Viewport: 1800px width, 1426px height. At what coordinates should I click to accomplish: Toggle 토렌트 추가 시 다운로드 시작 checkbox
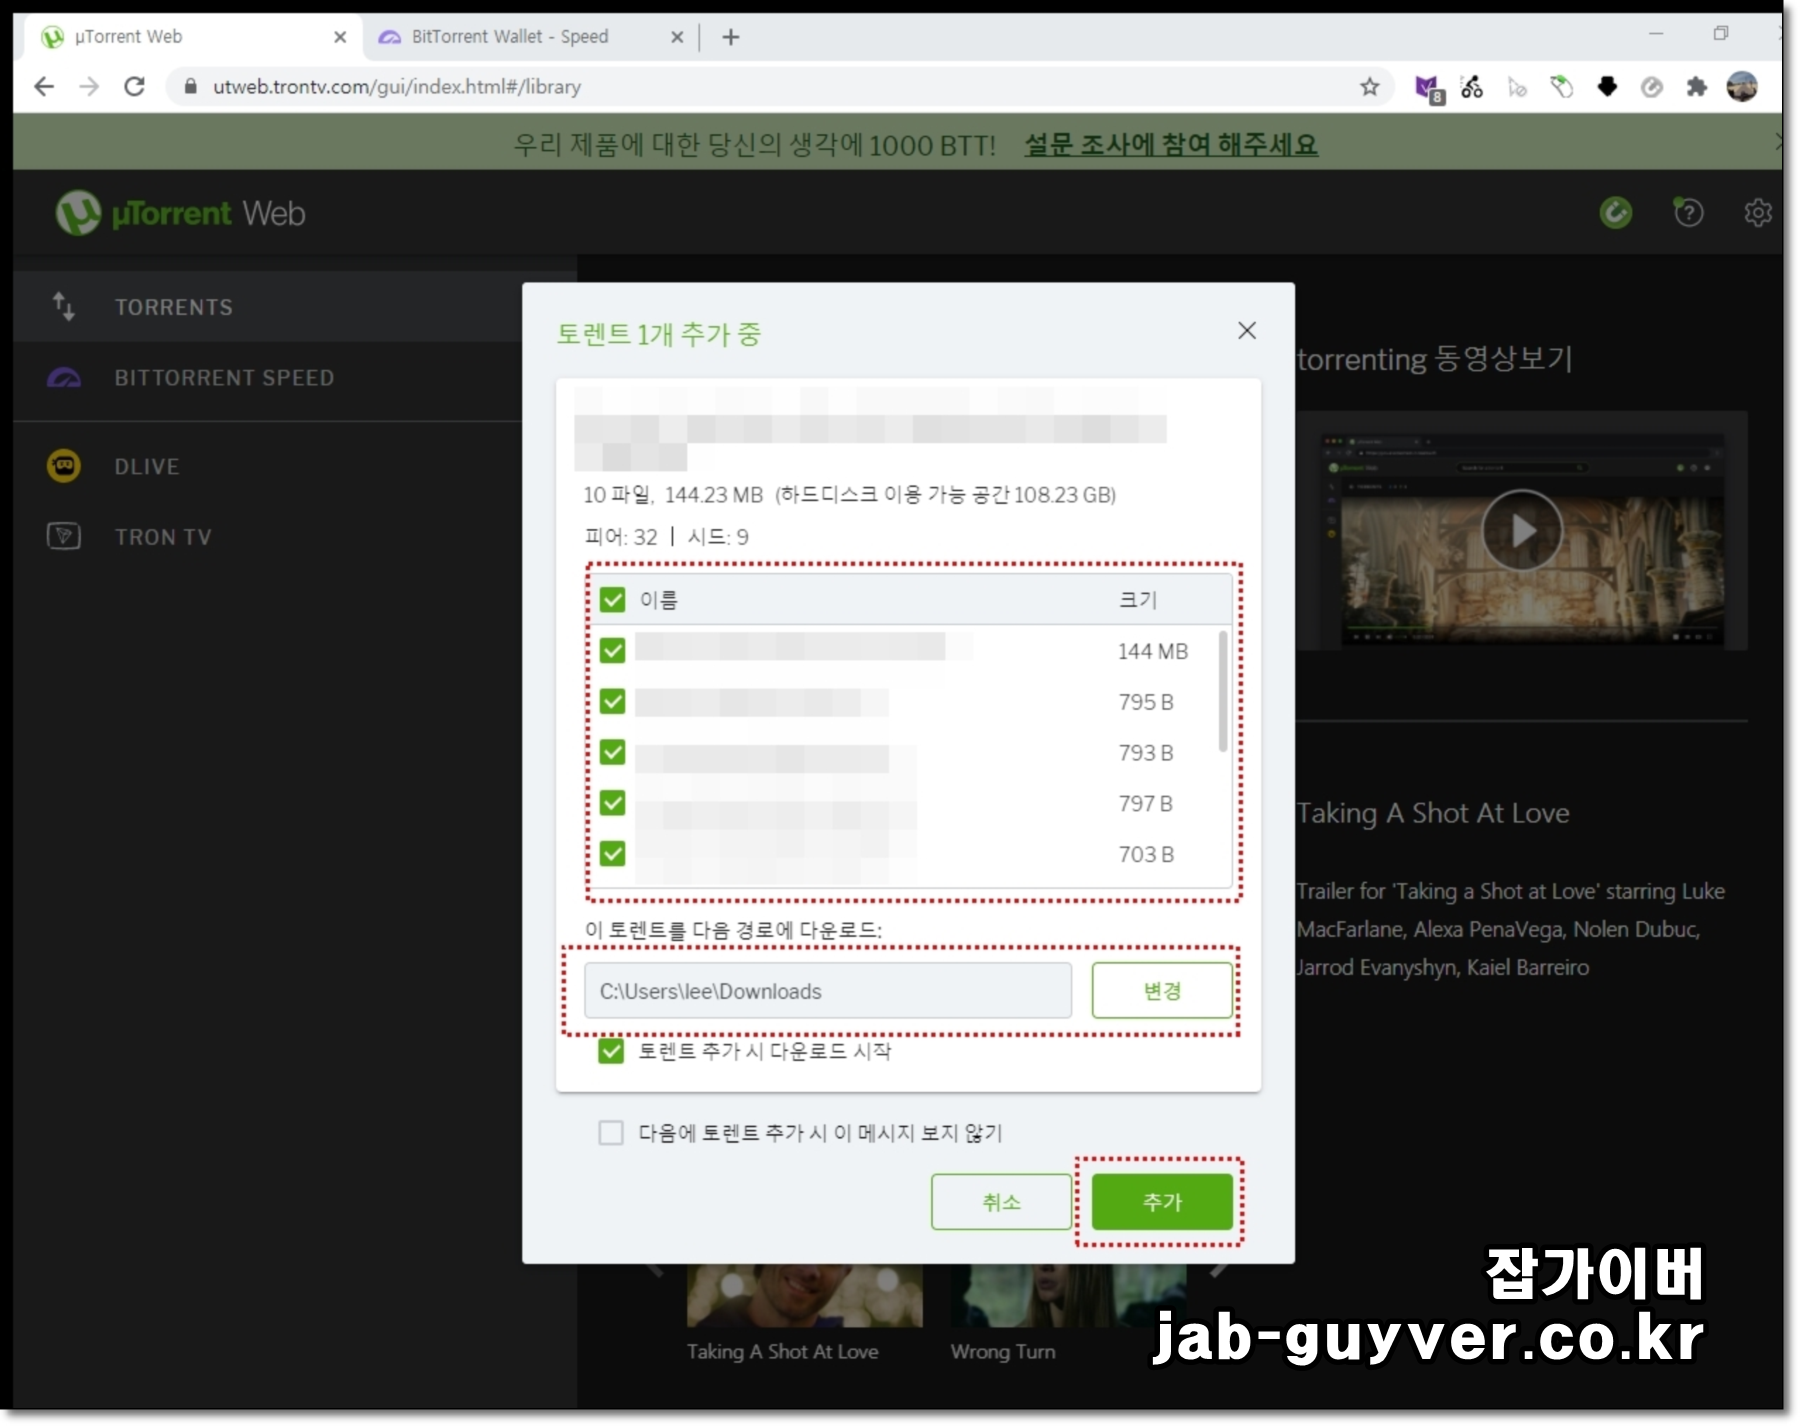(x=610, y=1051)
